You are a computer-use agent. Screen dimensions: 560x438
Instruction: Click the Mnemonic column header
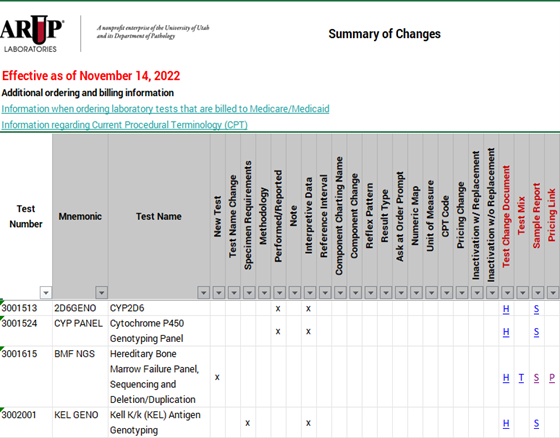80,216
